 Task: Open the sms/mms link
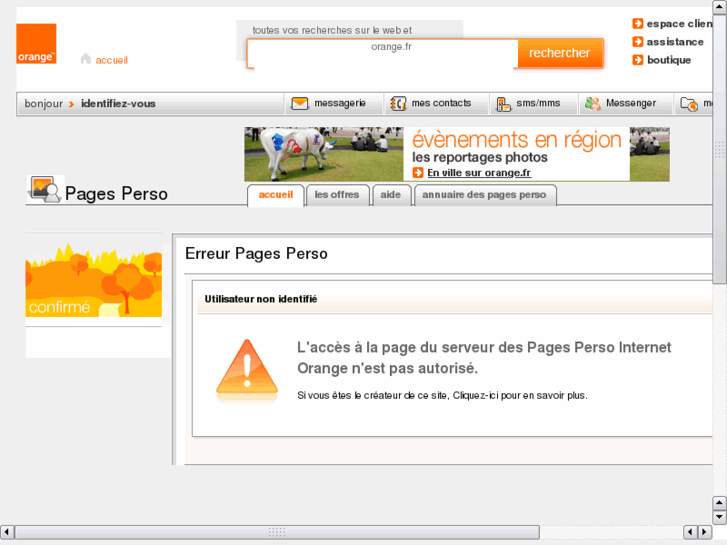(x=538, y=103)
